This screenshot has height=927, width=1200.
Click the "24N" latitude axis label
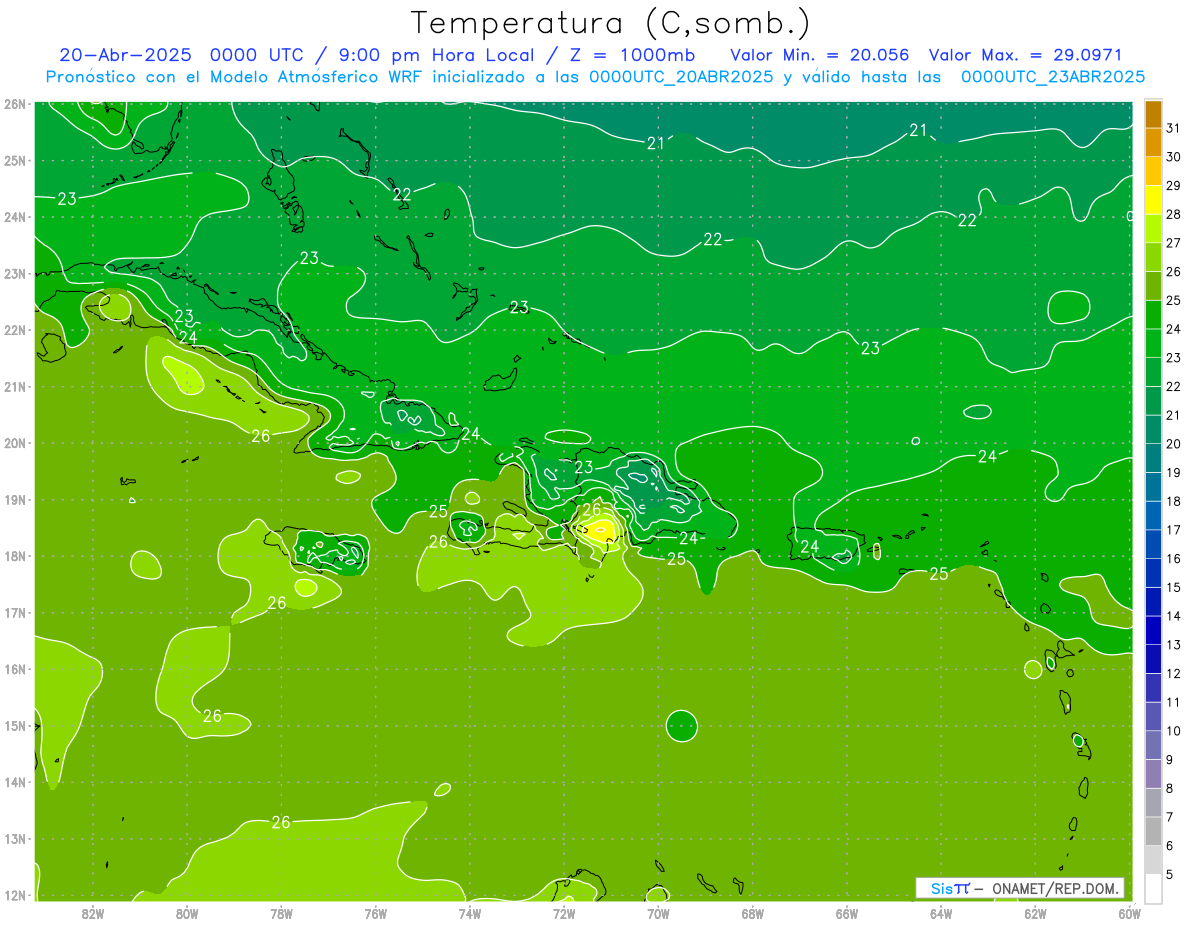[x=16, y=217]
